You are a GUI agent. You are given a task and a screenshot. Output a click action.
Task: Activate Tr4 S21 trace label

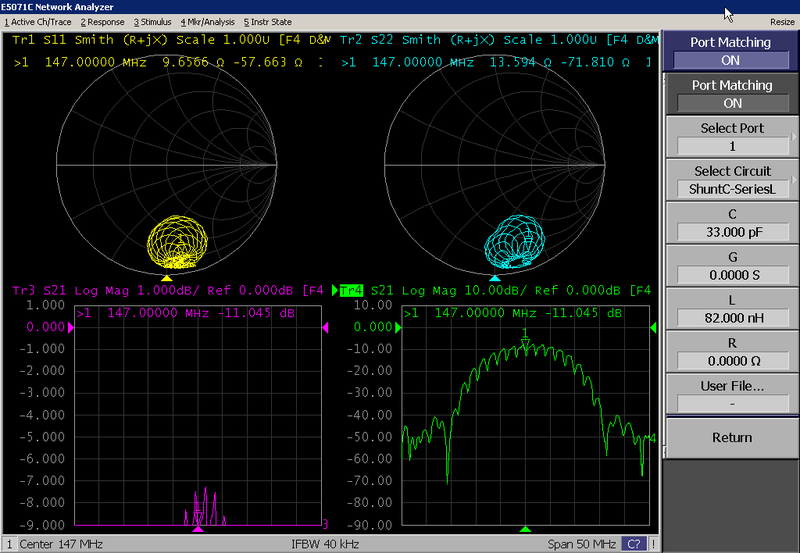(x=351, y=291)
